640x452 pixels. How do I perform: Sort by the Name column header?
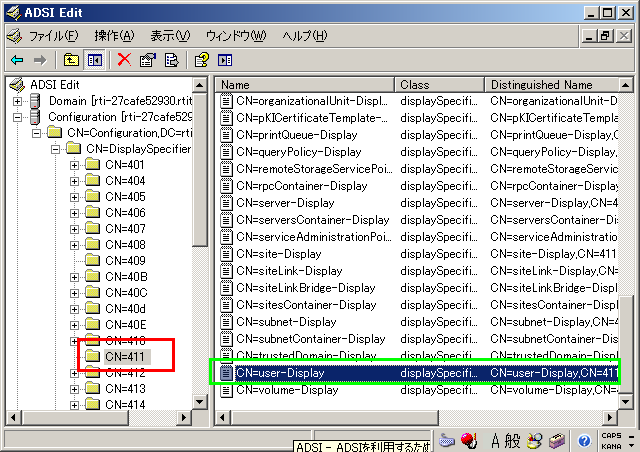304,85
